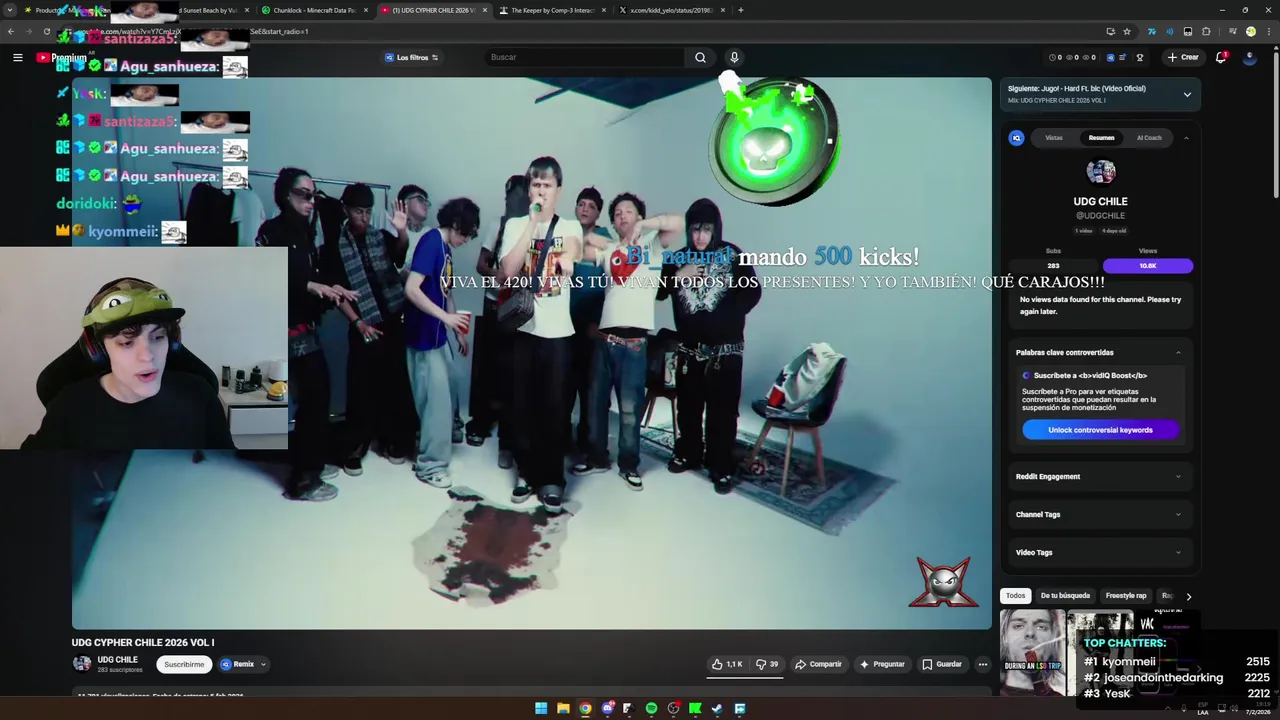Open a new browser tab
1280x720 pixels.
(x=740, y=10)
